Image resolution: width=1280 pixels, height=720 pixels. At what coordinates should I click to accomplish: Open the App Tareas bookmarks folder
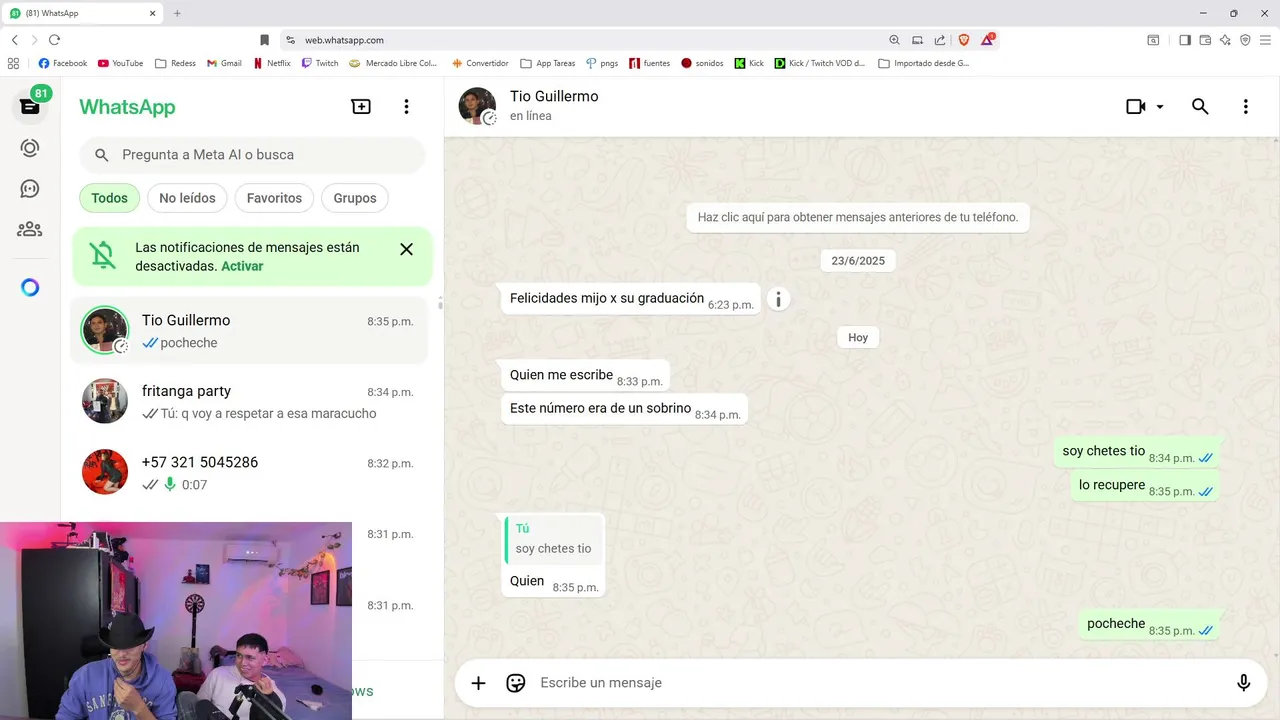(x=548, y=63)
